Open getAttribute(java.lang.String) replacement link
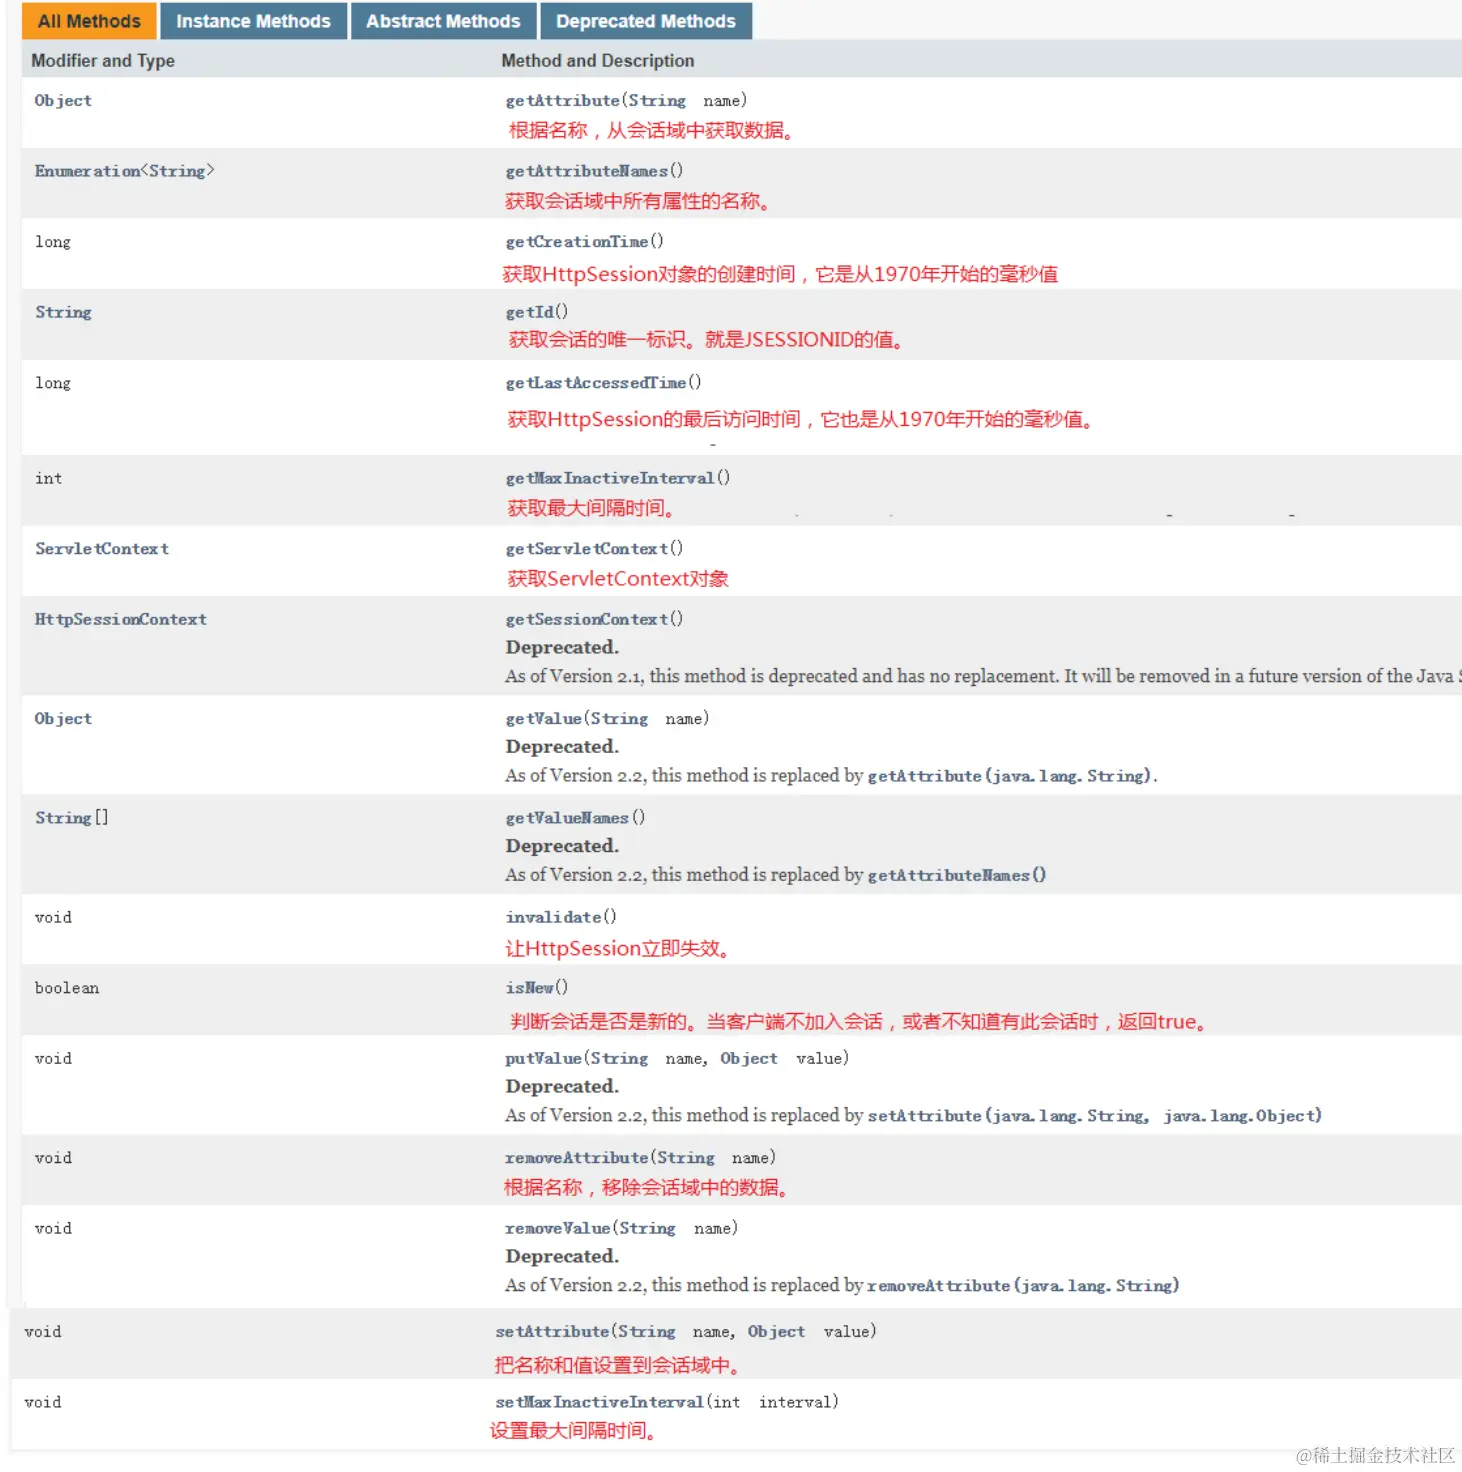 pyautogui.click(x=1010, y=775)
